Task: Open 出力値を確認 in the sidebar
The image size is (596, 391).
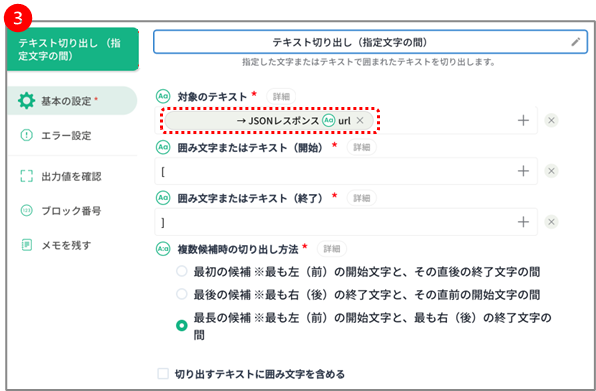Action: coord(72,176)
